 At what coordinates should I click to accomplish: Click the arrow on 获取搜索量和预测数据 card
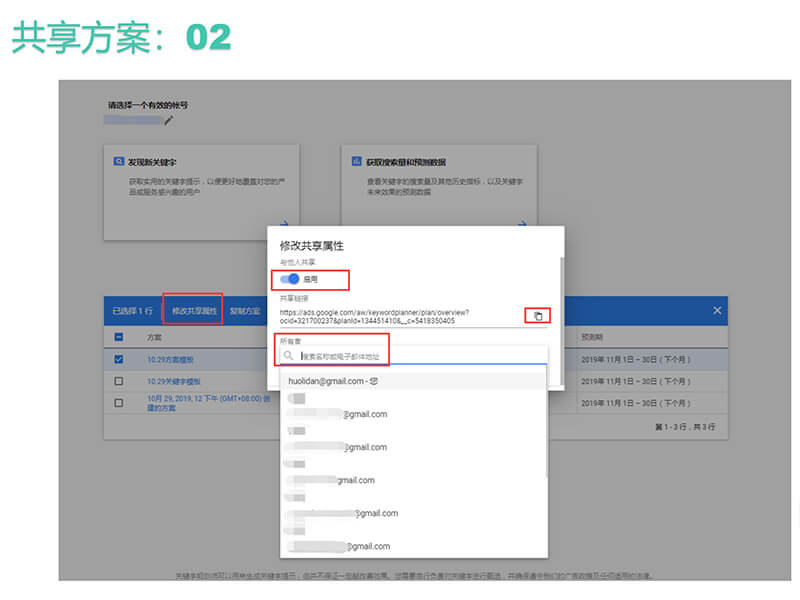point(522,223)
